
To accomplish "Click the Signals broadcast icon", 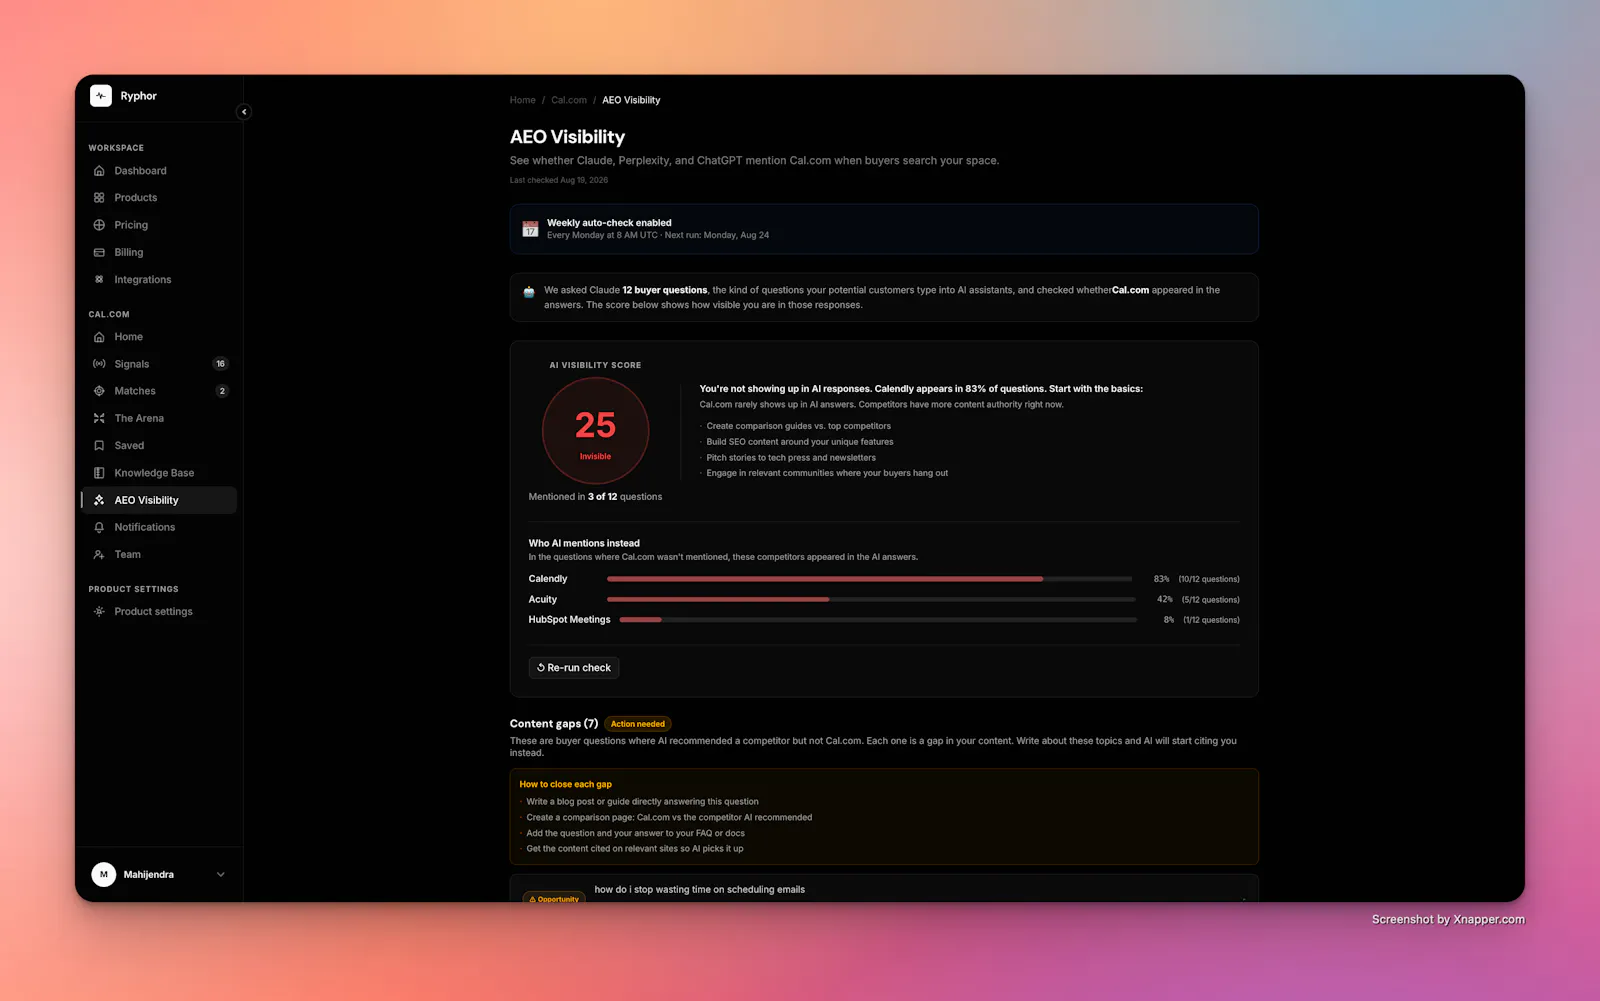I will pos(99,364).
